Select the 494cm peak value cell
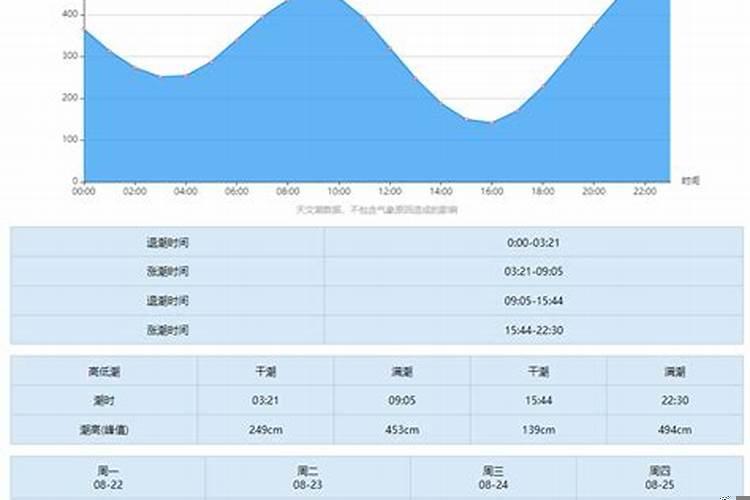This screenshot has width=750, height=500. [675, 430]
